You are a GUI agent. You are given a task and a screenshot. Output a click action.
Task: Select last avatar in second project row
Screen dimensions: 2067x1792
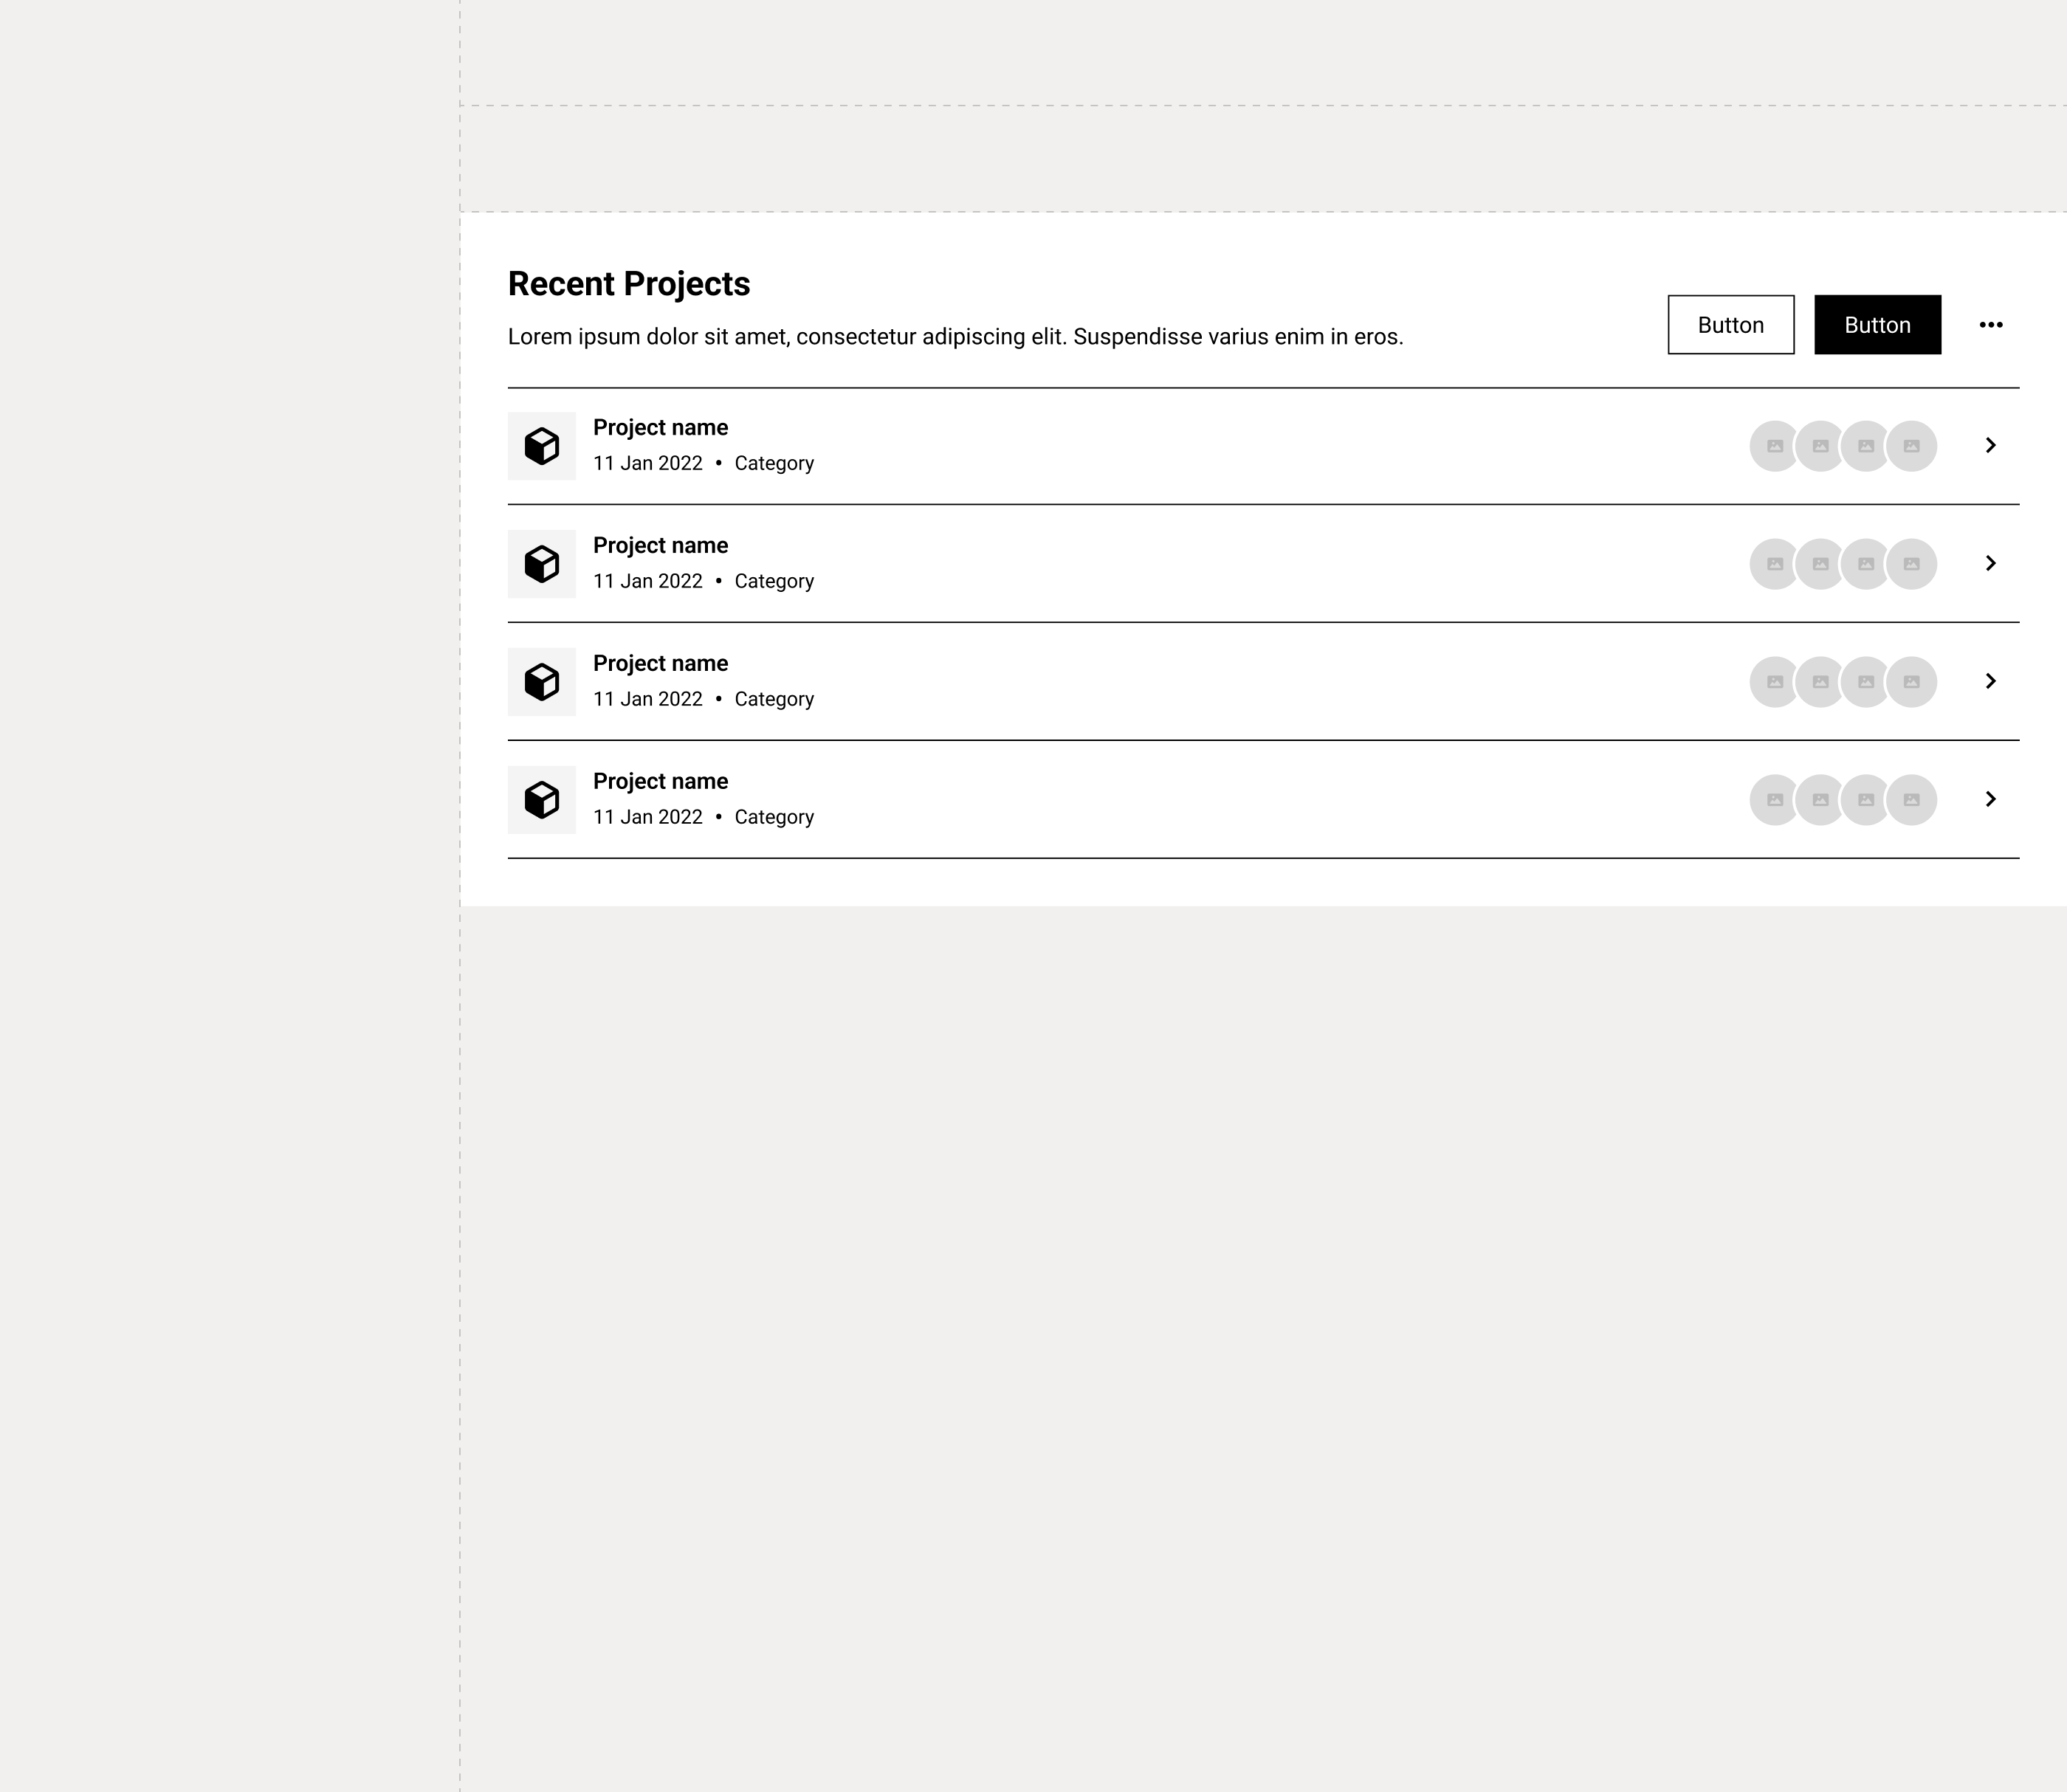[x=1911, y=564]
